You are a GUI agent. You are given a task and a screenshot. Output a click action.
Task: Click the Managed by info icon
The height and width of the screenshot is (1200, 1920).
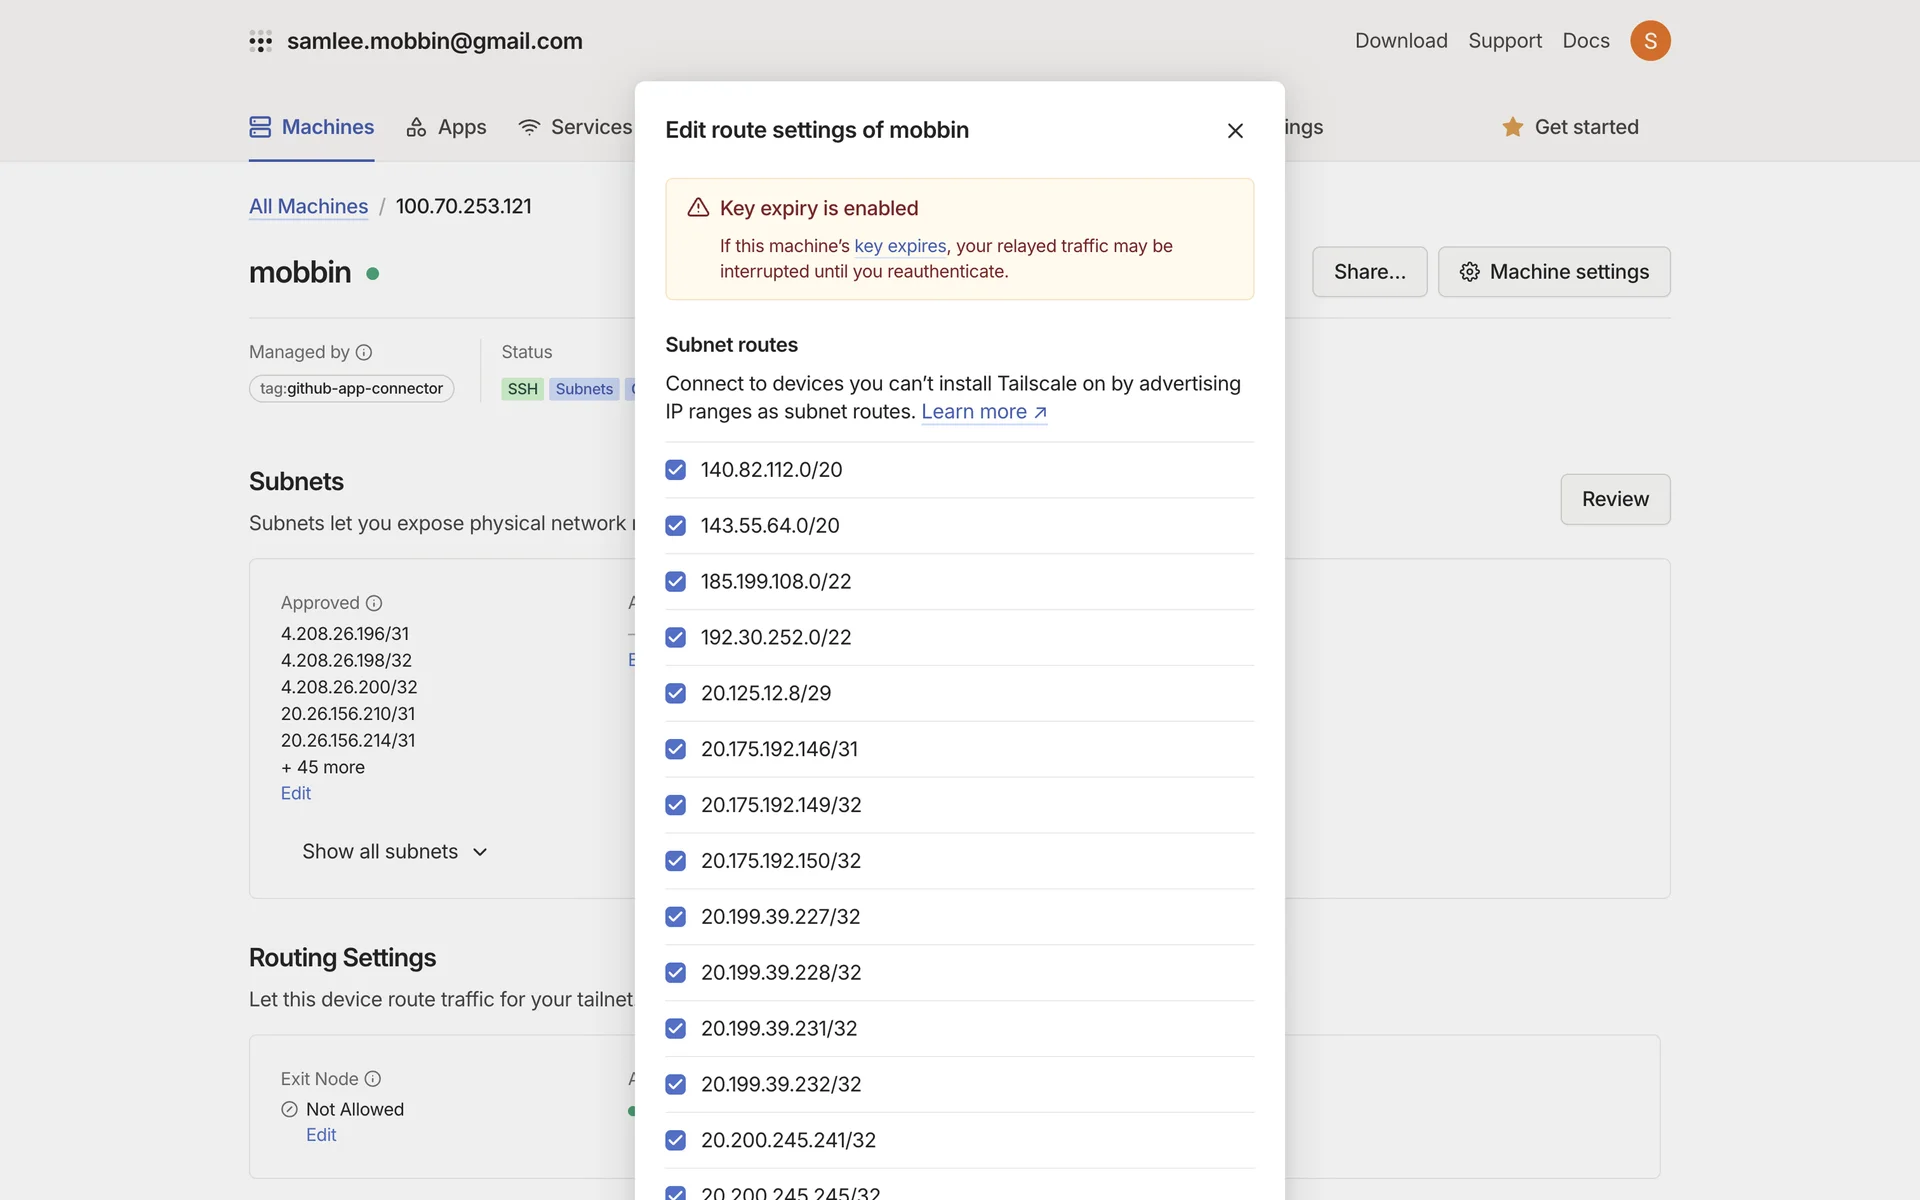(364, 352)
